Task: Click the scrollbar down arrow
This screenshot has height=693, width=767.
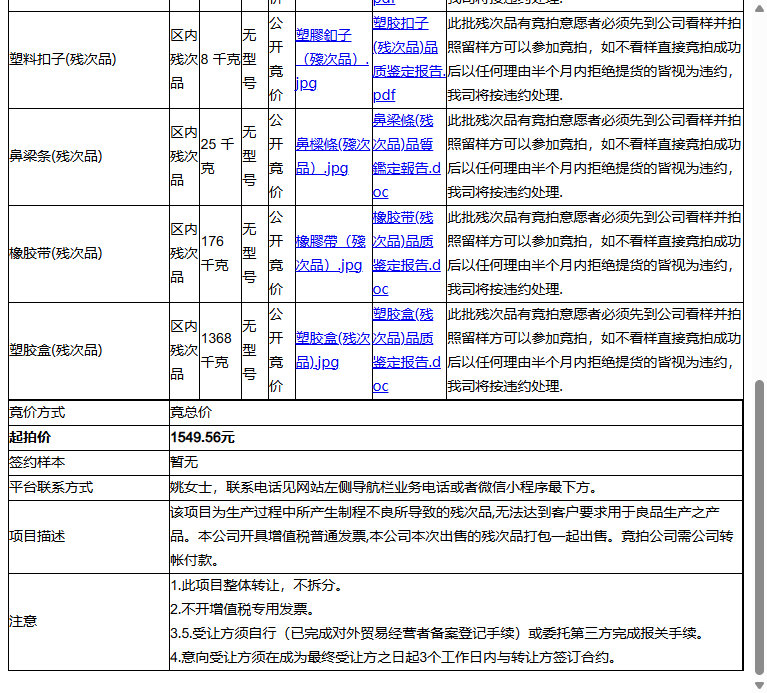Action: (x=759, y=685)
